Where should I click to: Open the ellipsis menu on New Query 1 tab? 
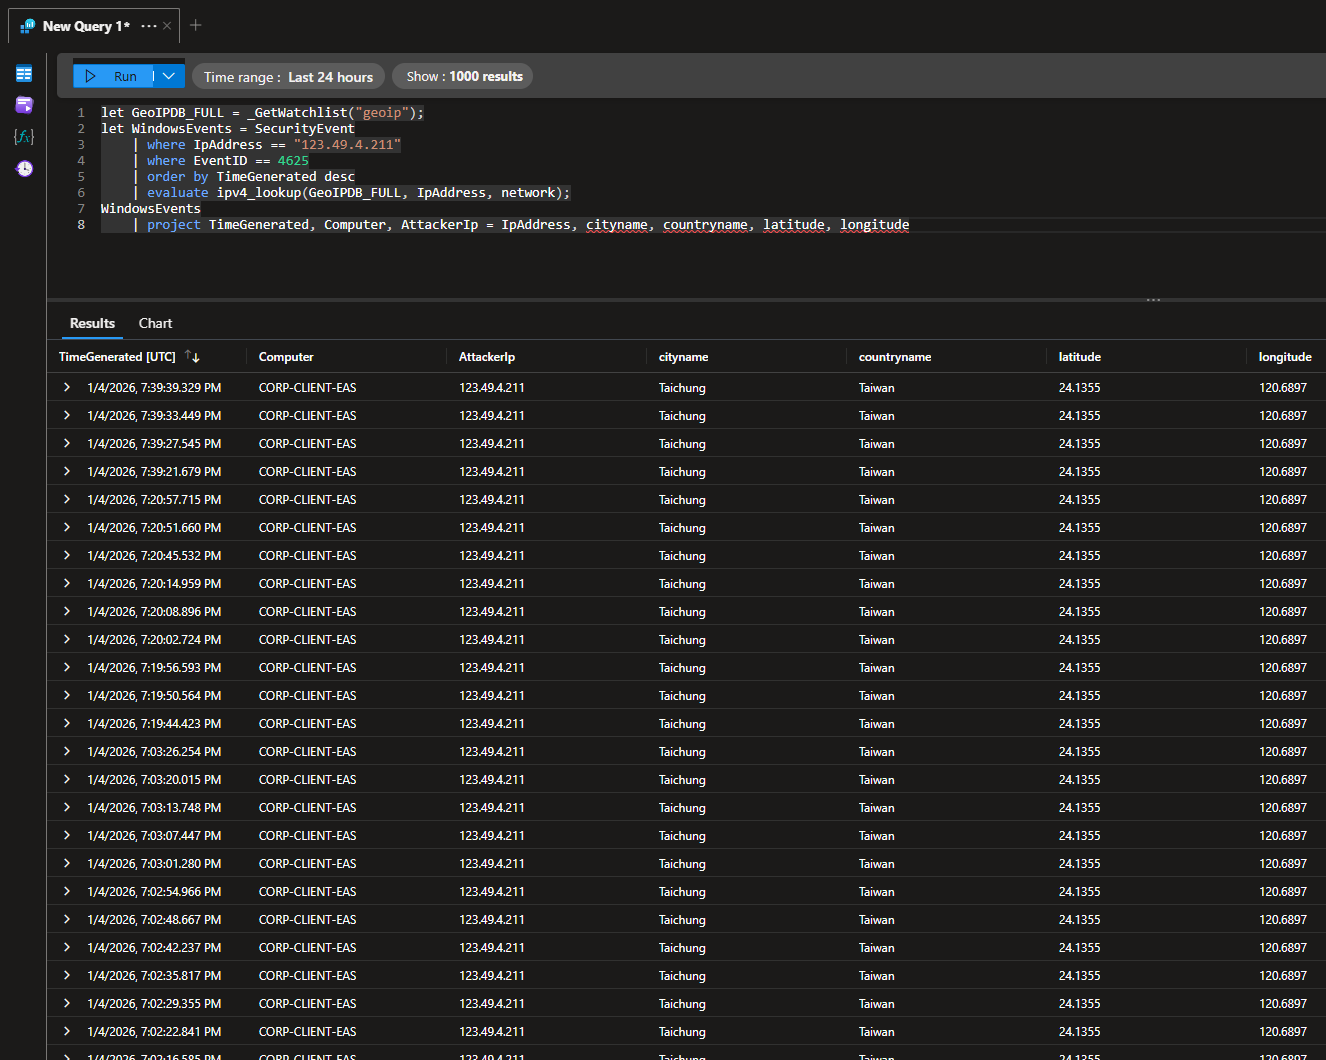point(149,26)
